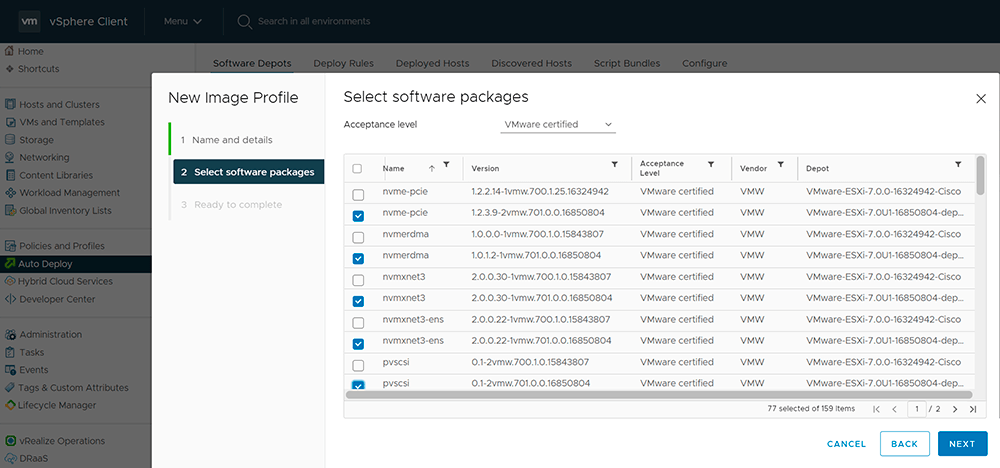The height and width of the screenshot is (468, 1000).
Task: Open the Tasks icon in sidebar
Action: [x=10, y=352]
